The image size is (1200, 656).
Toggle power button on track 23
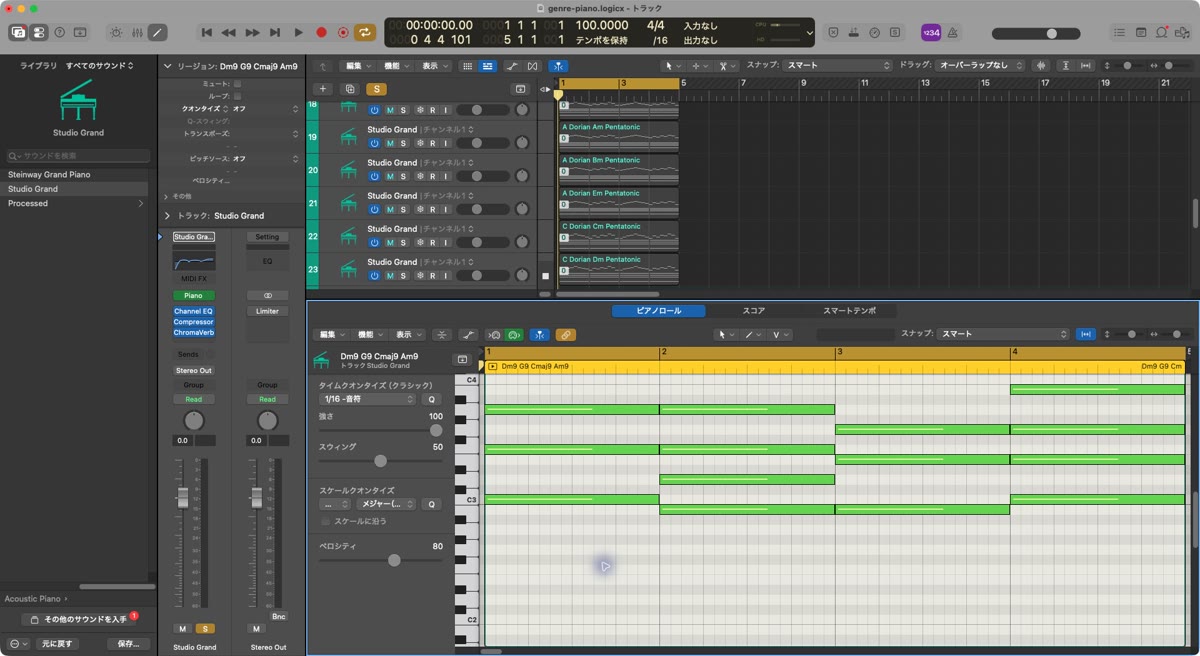click(374, 275)
